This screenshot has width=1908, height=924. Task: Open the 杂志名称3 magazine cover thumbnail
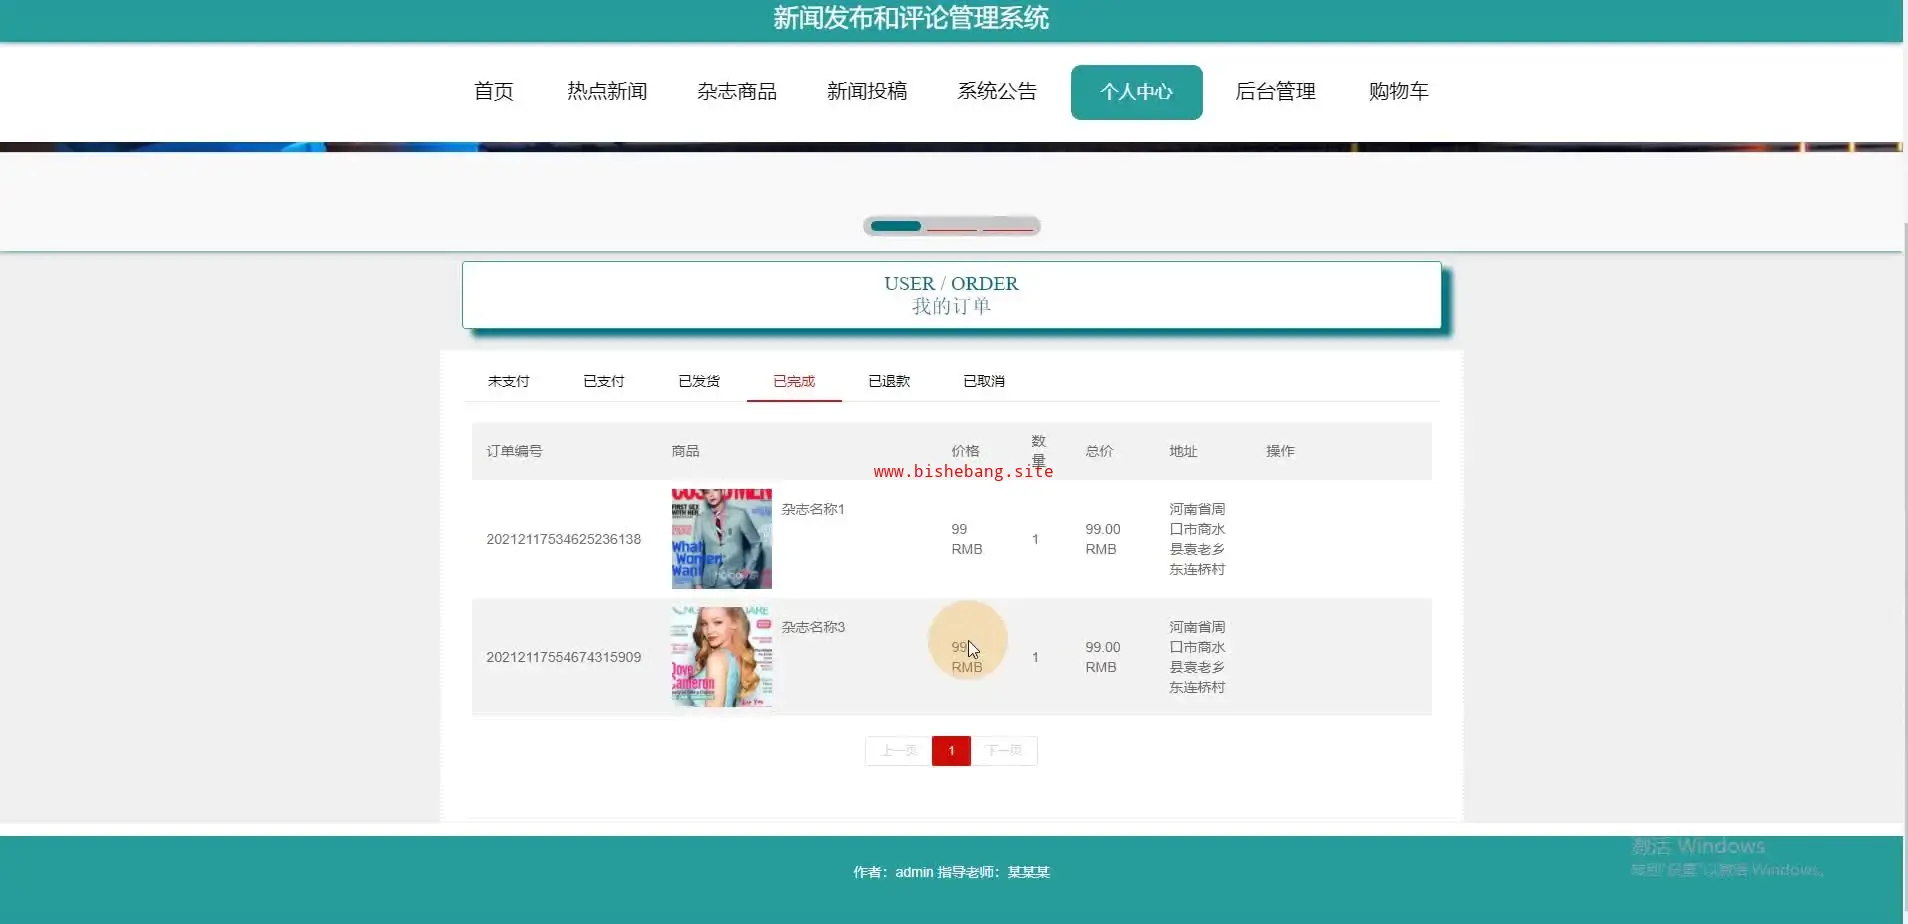click(x=722, y=657)
